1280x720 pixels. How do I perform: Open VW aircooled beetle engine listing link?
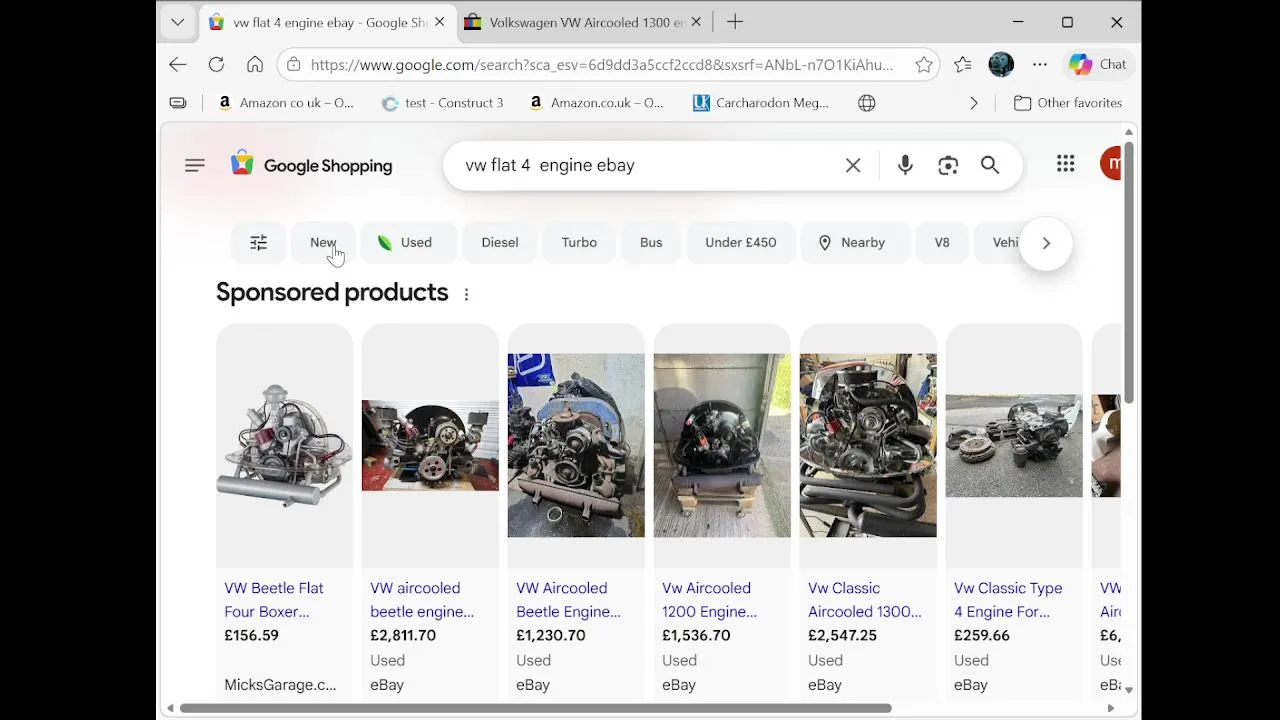[422, 600]
